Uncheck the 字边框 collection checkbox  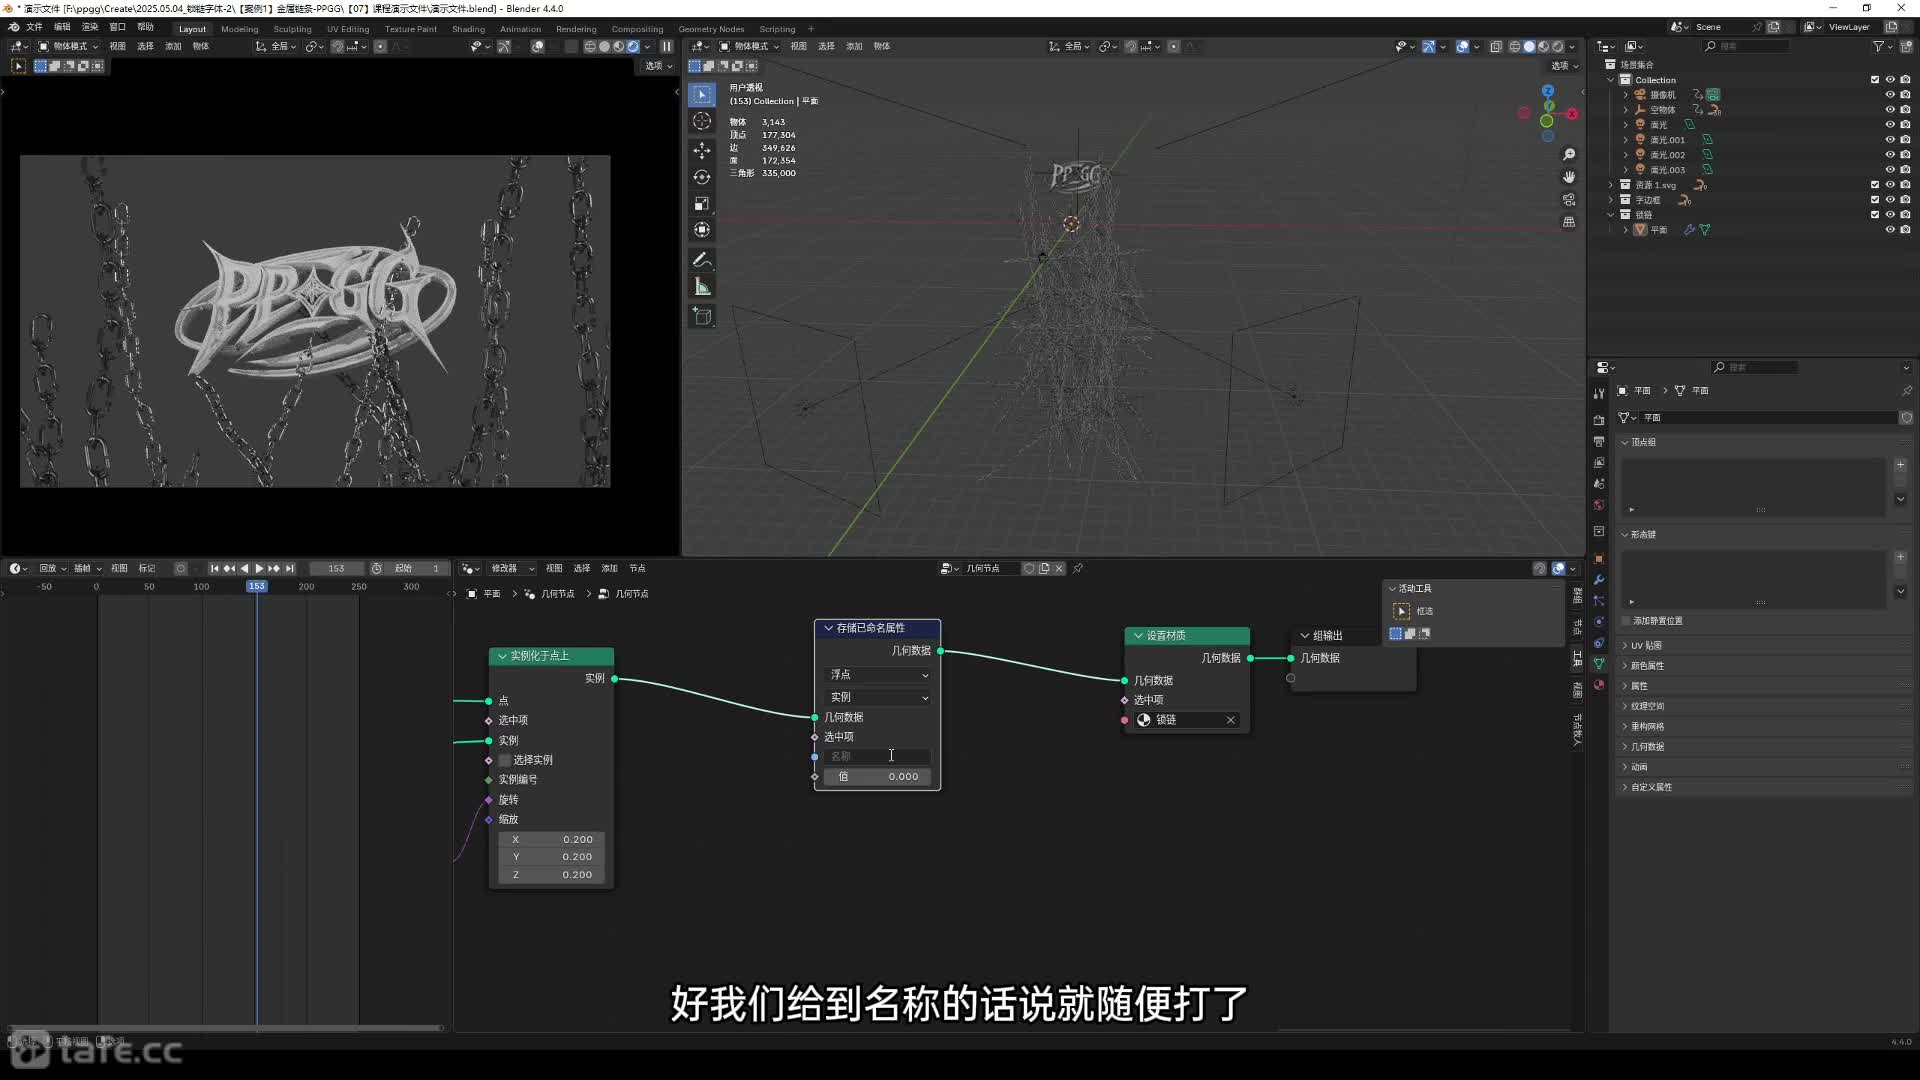pyautogui.click(x=1875, y=200)
